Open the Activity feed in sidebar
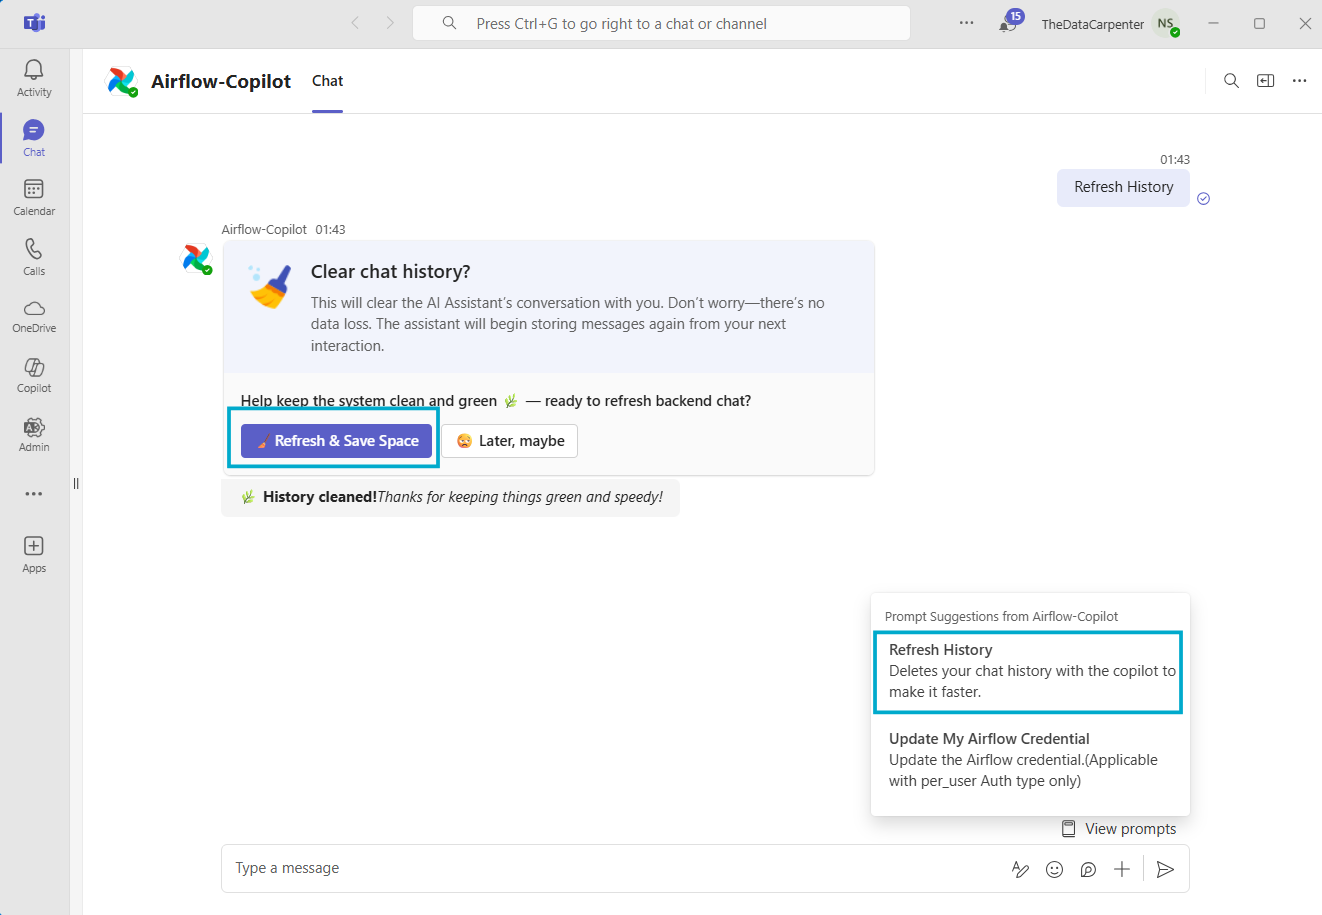The width and height of the screenshot is (1322, 915). pyautogui.click(x=34, y=78)
